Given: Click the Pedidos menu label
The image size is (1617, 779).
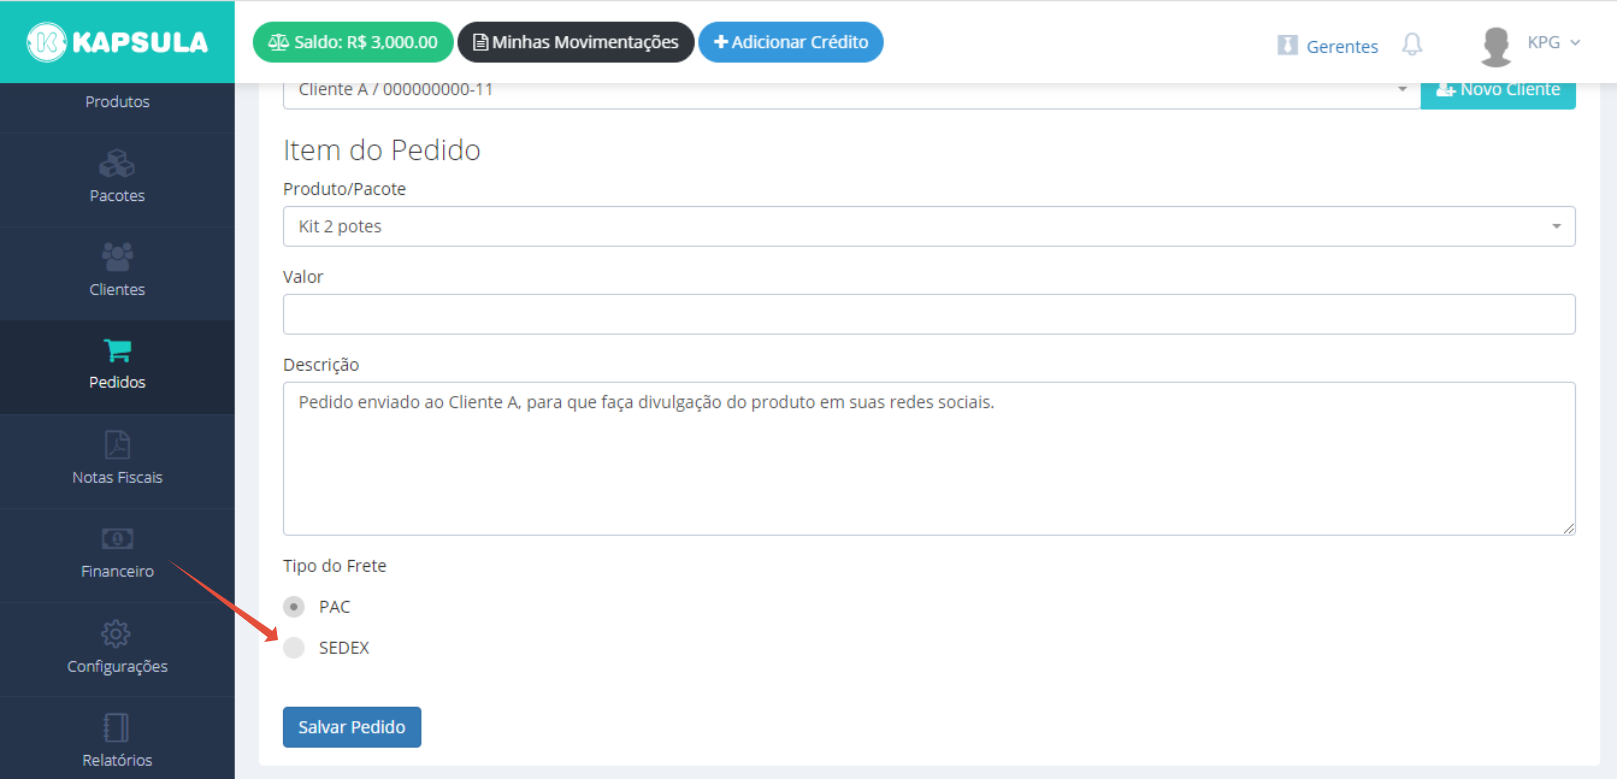Looking at the screenshot, I should (117, 382).
